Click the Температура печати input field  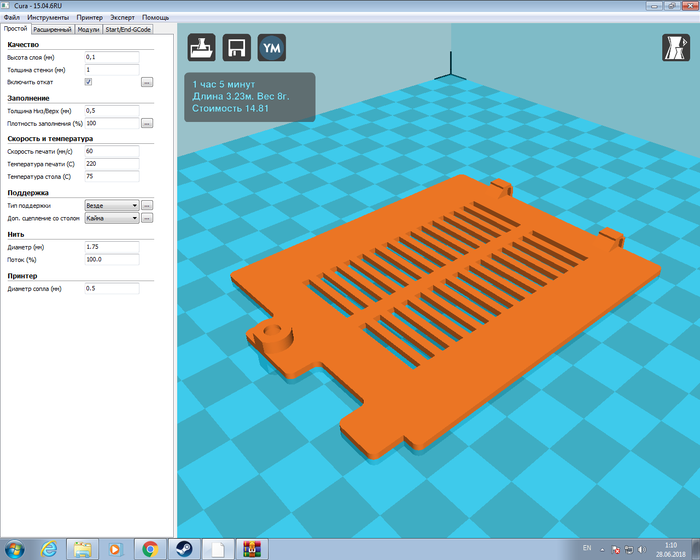[111, 163]
